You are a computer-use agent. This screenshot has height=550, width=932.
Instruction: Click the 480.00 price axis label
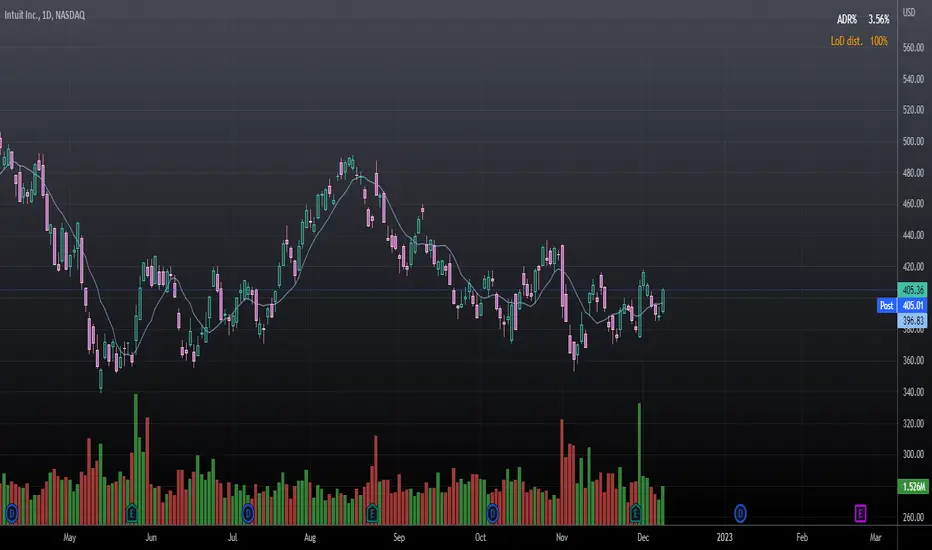[913, 172]
